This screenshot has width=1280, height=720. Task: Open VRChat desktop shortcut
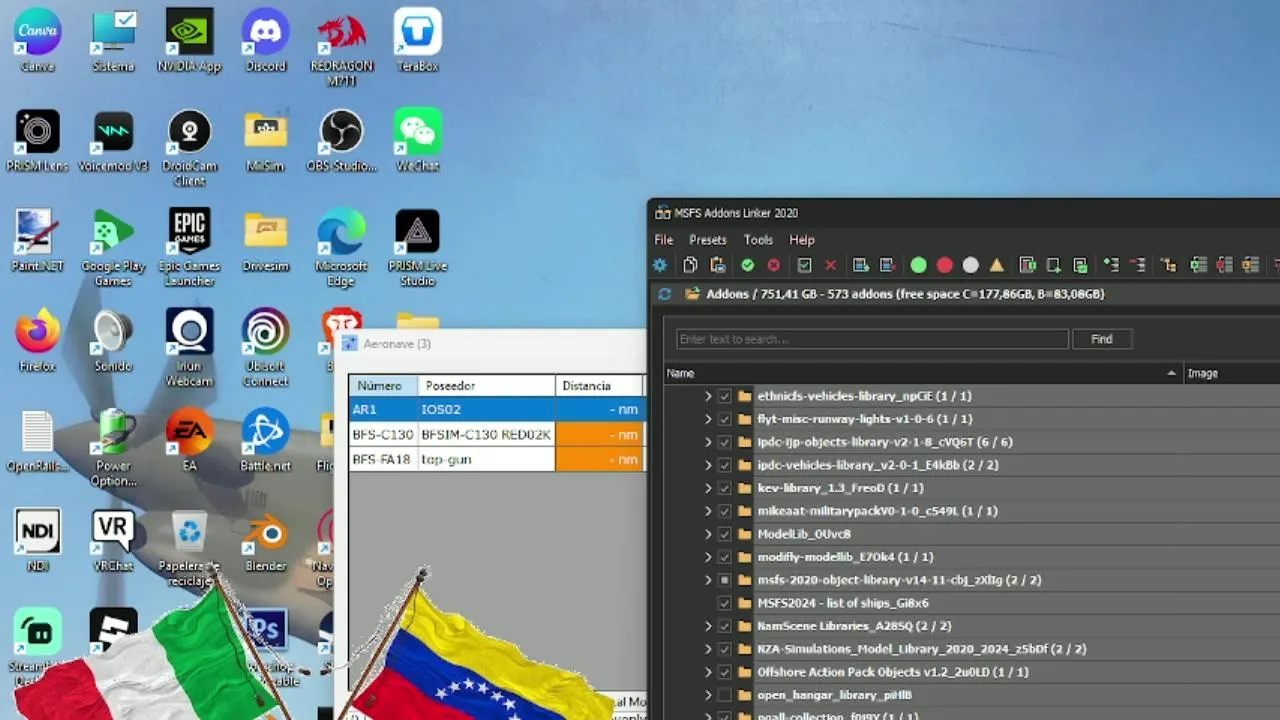pos(113,540)
